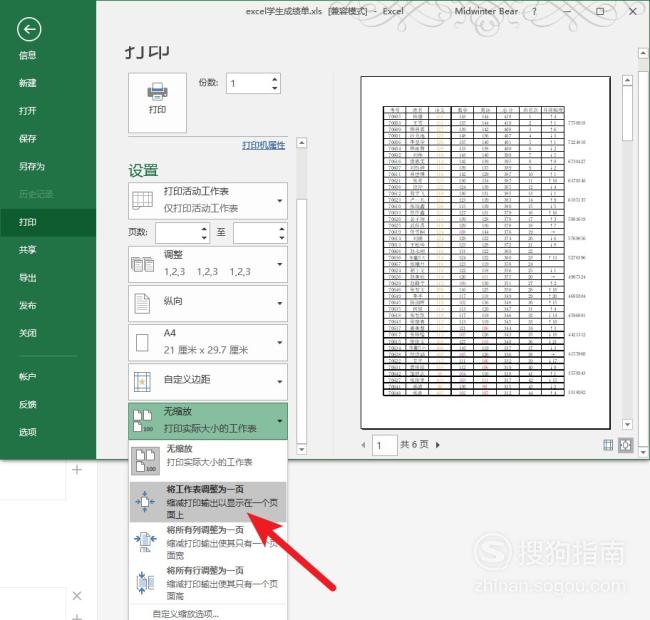Open the 打印活动工作表 dropdown
This screenshot has height=620, width=650.
(x=208, y=201)
